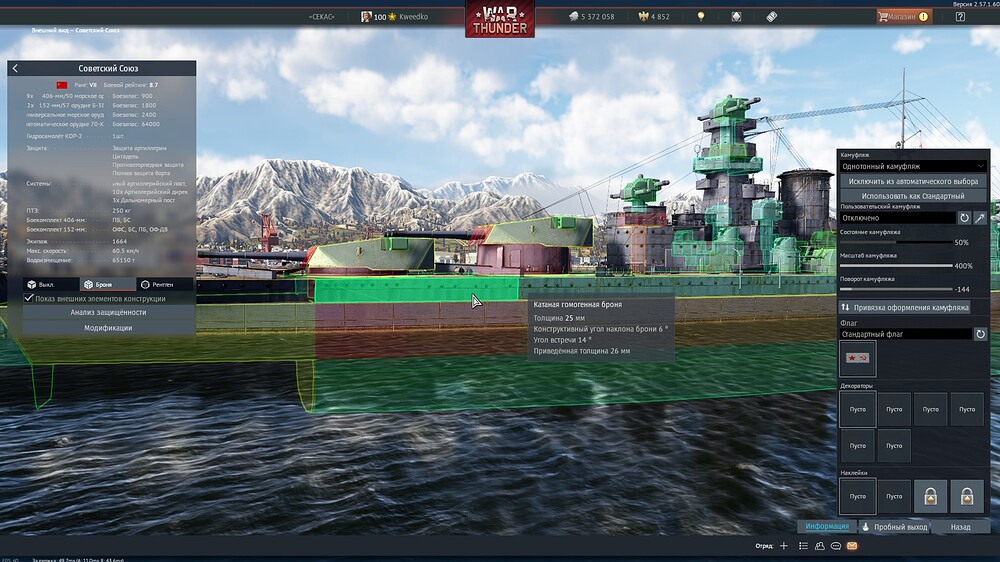Click Привязка оформления камуфляжа

[x=905, y=307]
